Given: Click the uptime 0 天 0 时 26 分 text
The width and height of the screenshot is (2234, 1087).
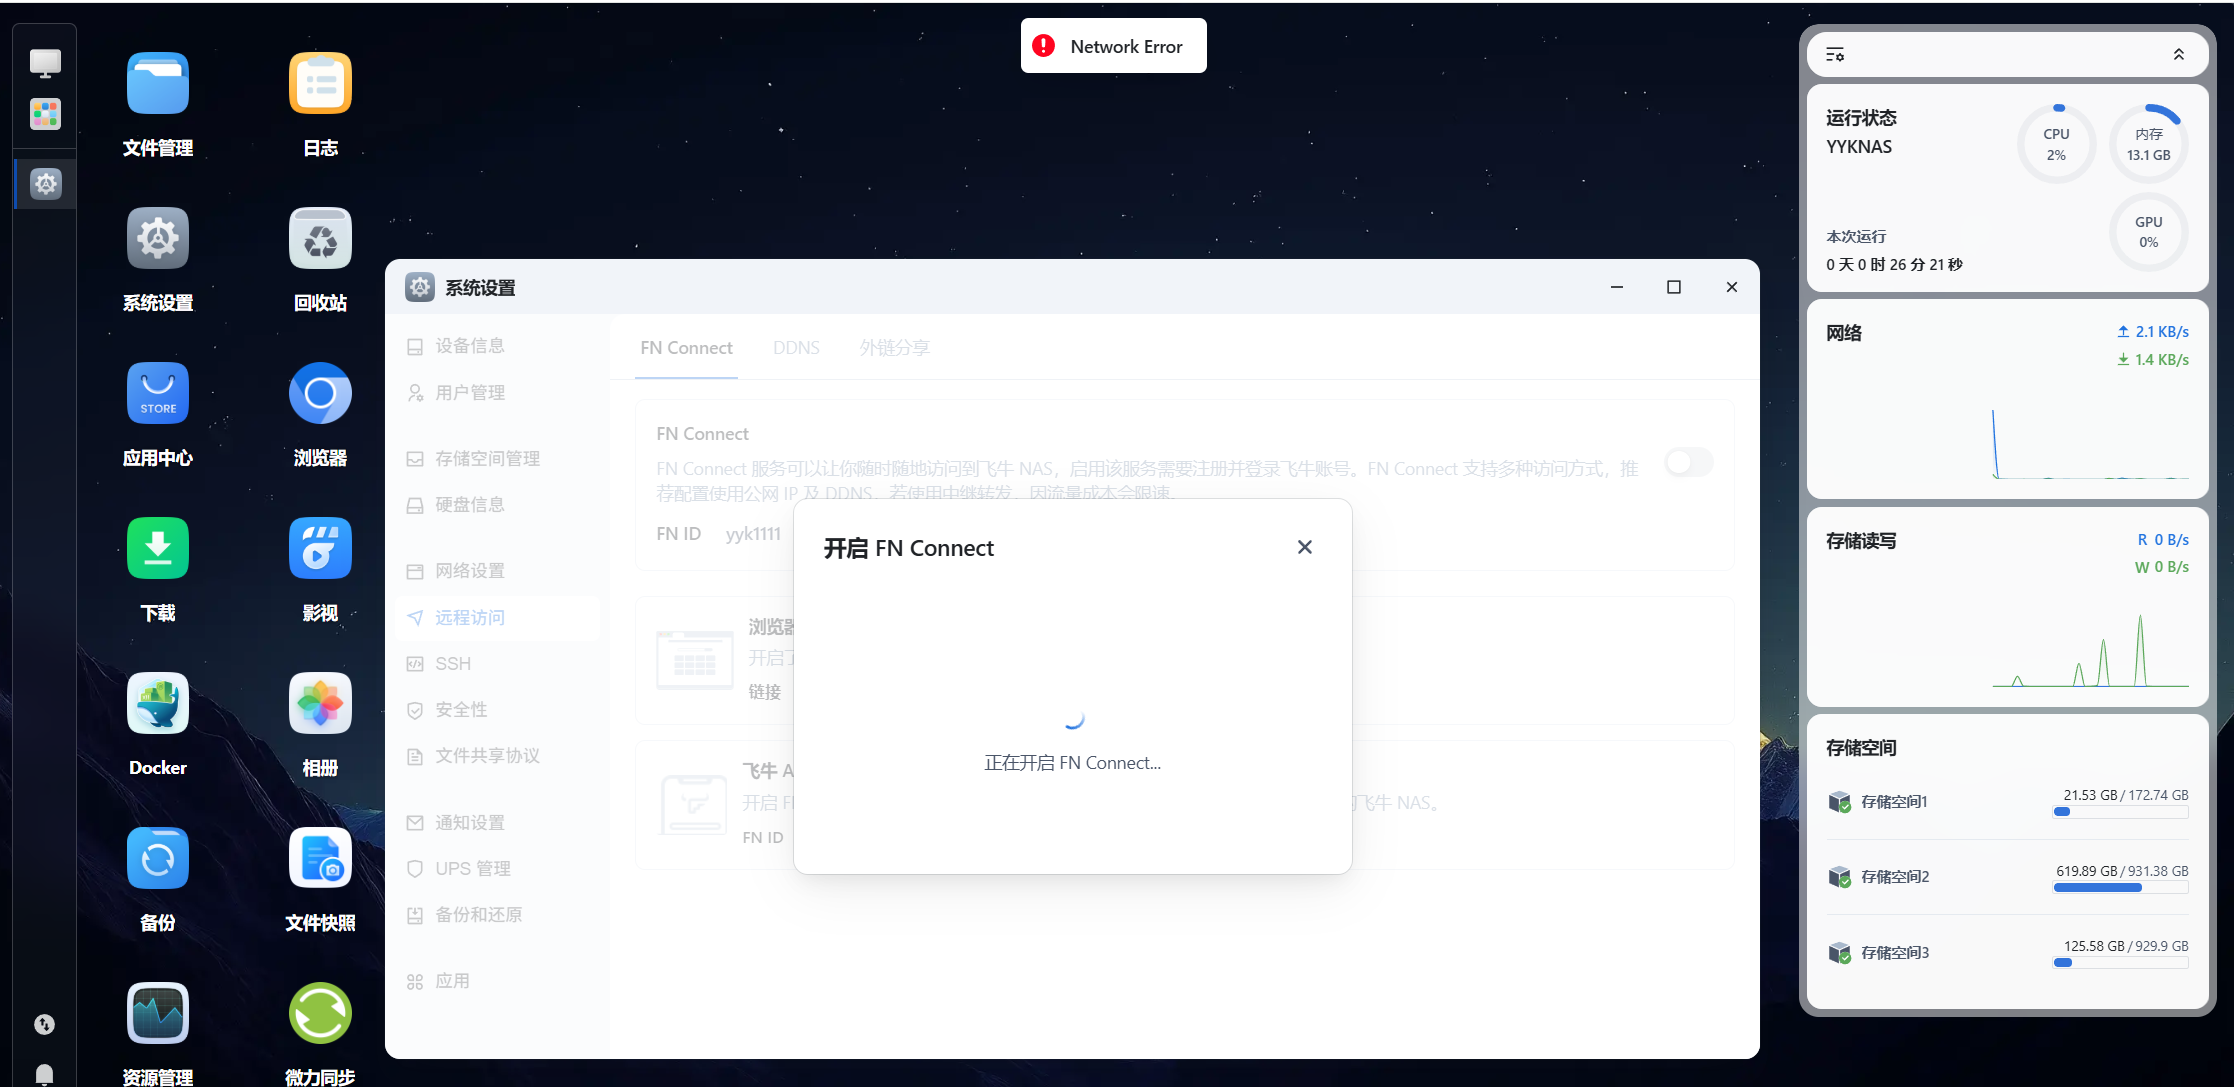Looking at the screenshot, I should point(1894,265).
